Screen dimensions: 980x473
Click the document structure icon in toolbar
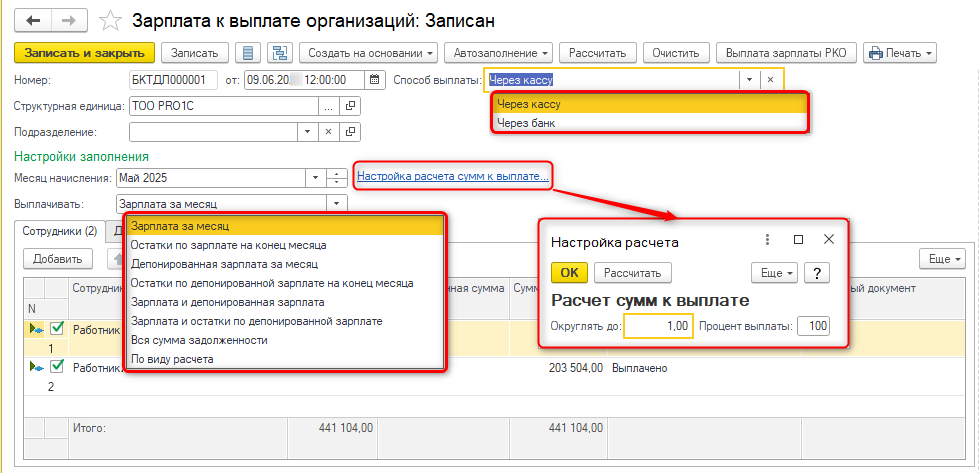(x=279, y=52)
